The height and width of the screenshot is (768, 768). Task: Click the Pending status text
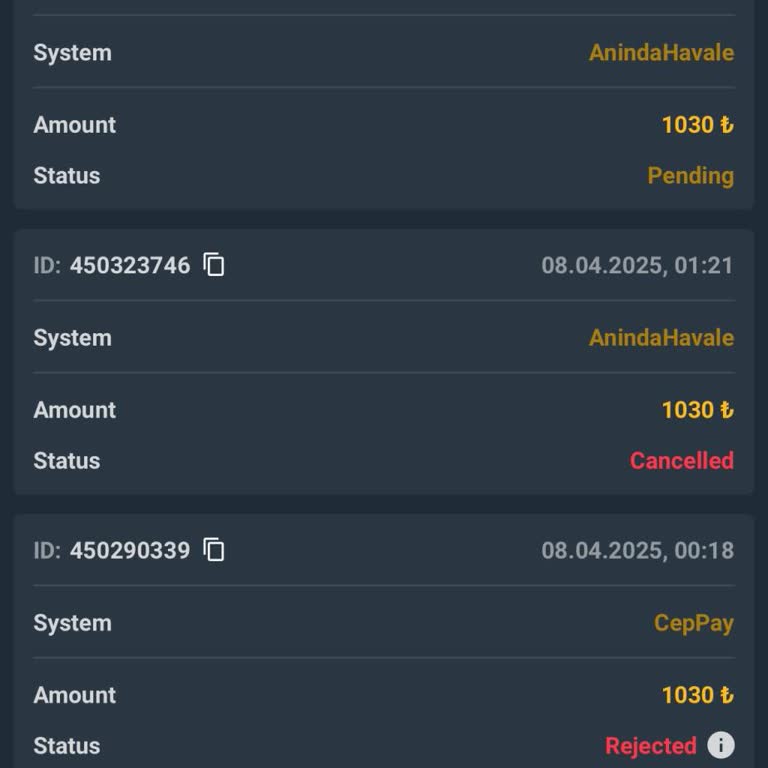click(690, 176)
